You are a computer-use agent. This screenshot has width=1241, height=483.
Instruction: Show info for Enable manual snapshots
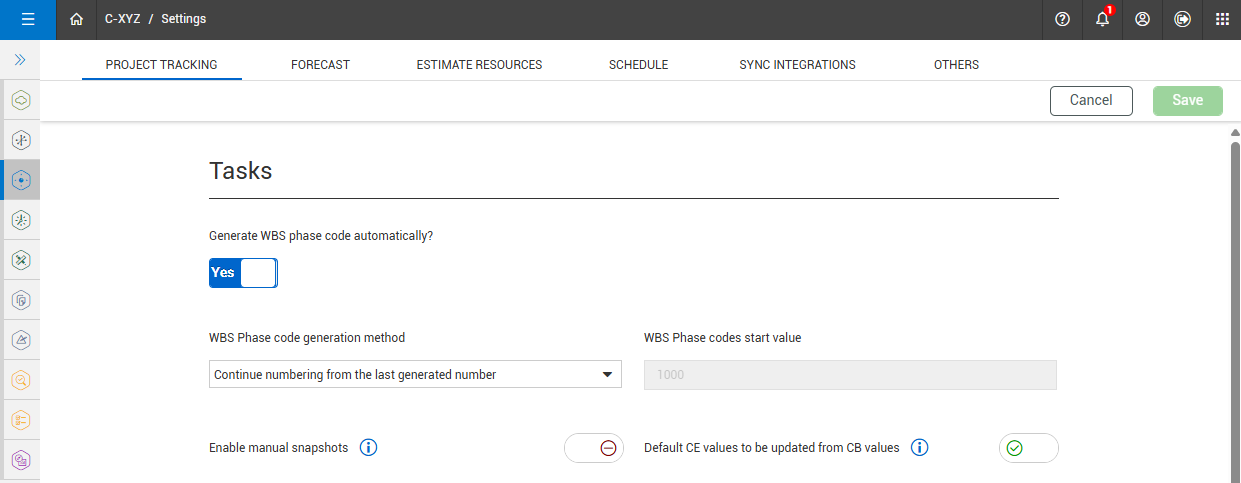coord(368,448)
